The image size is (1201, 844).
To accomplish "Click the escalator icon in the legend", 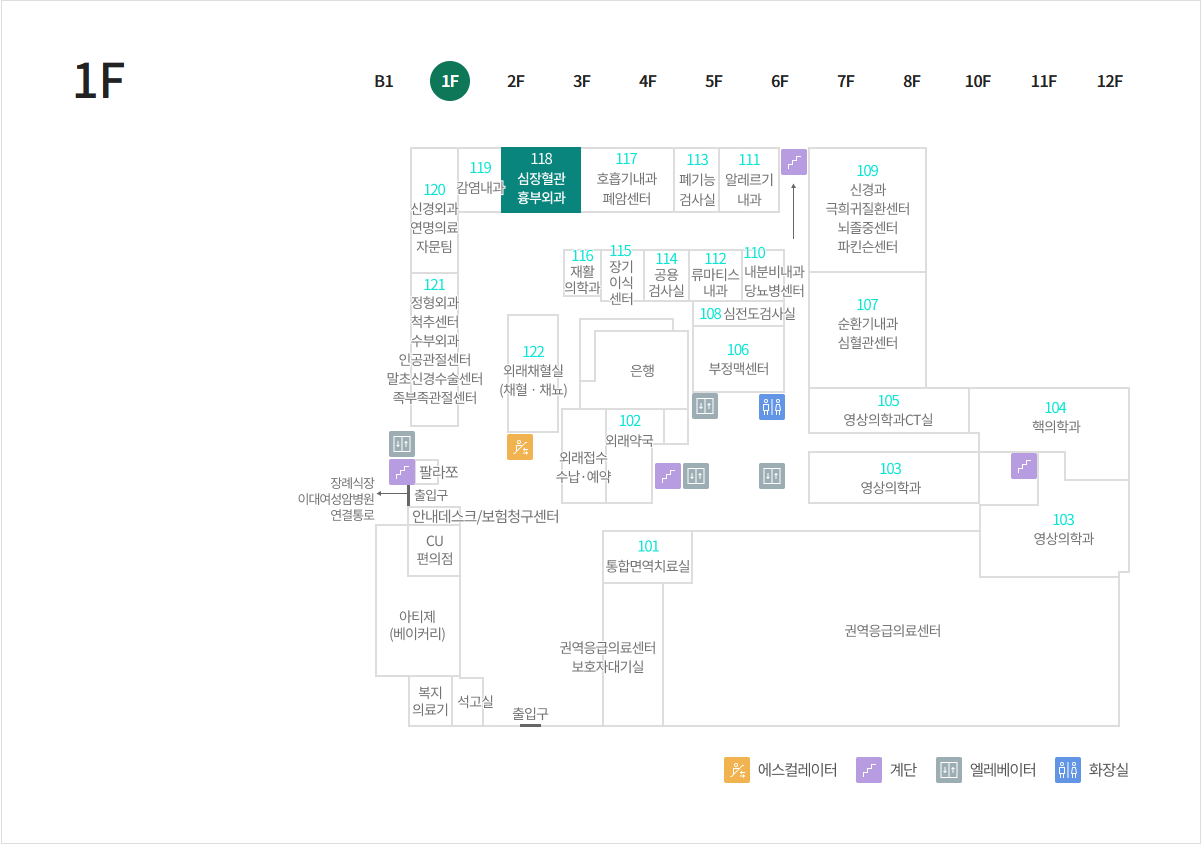I will point(737,770).
